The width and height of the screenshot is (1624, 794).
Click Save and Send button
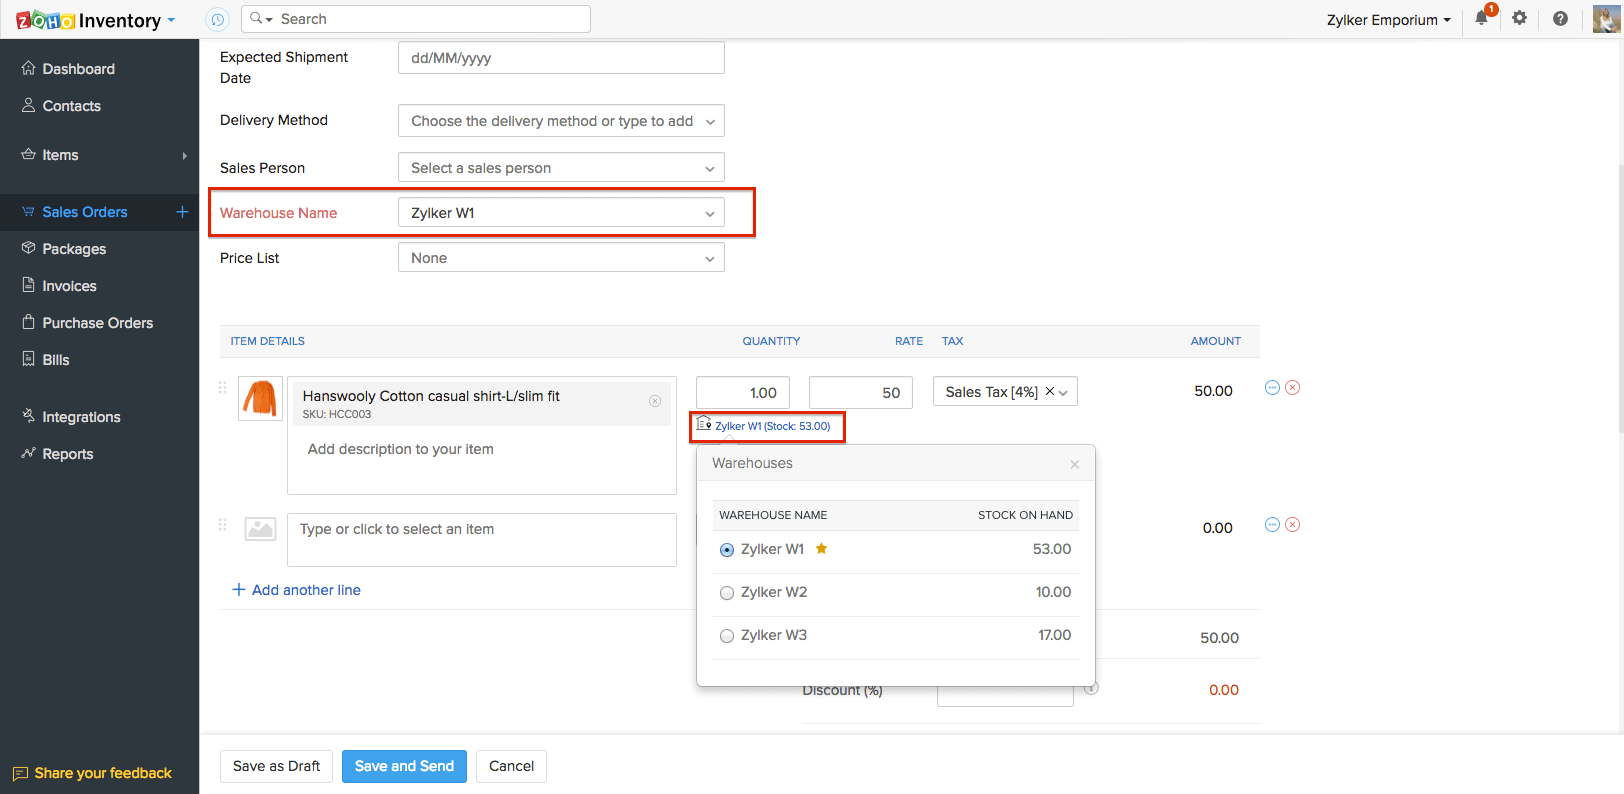pos(404,766)
